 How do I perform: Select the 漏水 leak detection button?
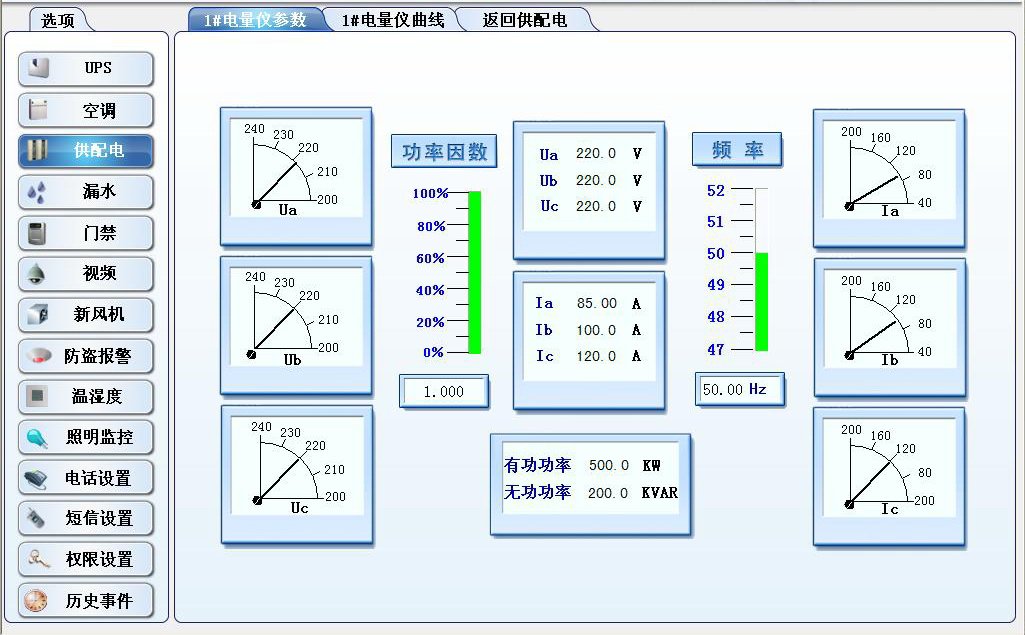[x=86, y=192]
